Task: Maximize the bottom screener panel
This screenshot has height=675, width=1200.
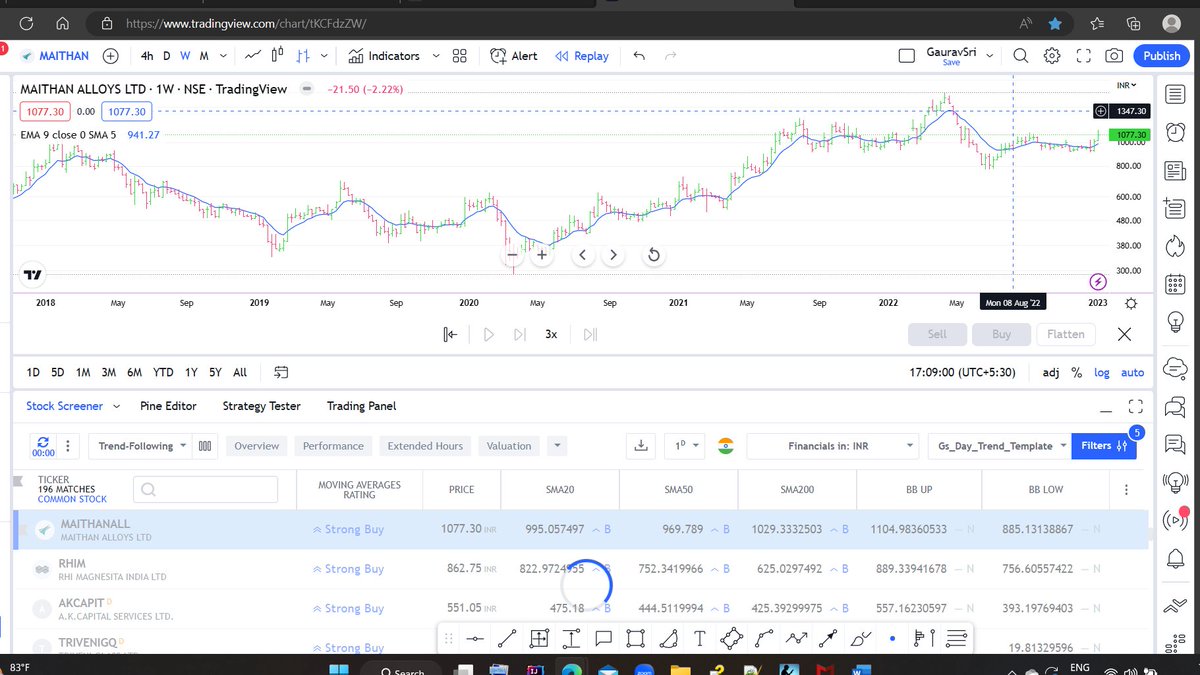Action: pyautogui.click(x=1135, y=406)
